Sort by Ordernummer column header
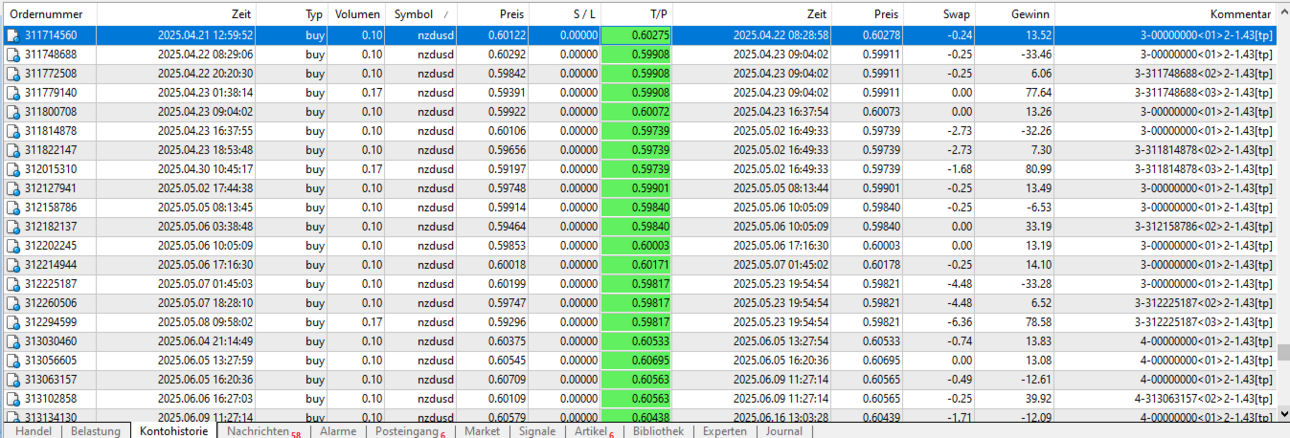The image size is (1290, 438). (x=48, y=15)
